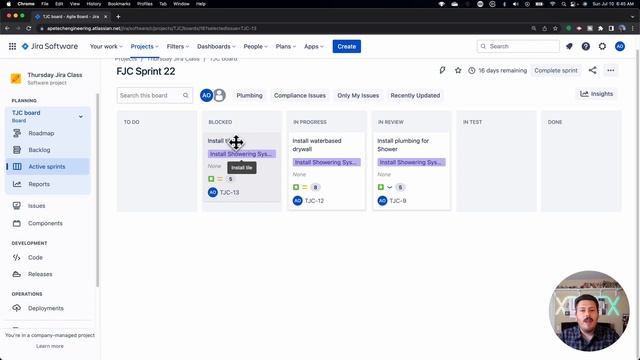Click the Learn more link in sidebar
This screenshot has width=640, height=360.
click(x=50, y=346)
